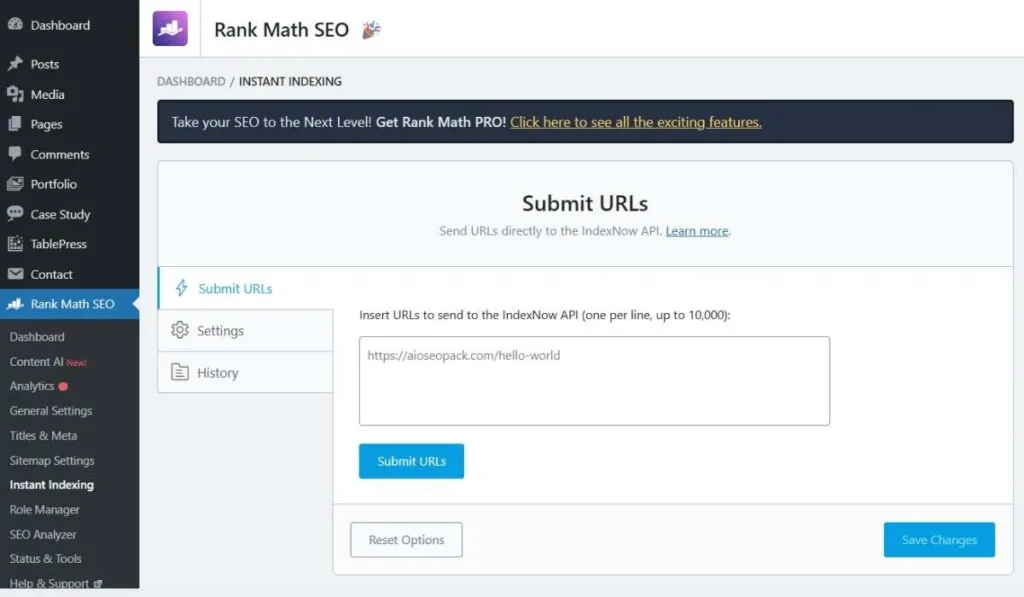Open the Learn more link
The height and width of the screenshot is (597, 1024).
pyautogui.click(x=696, y=231)
